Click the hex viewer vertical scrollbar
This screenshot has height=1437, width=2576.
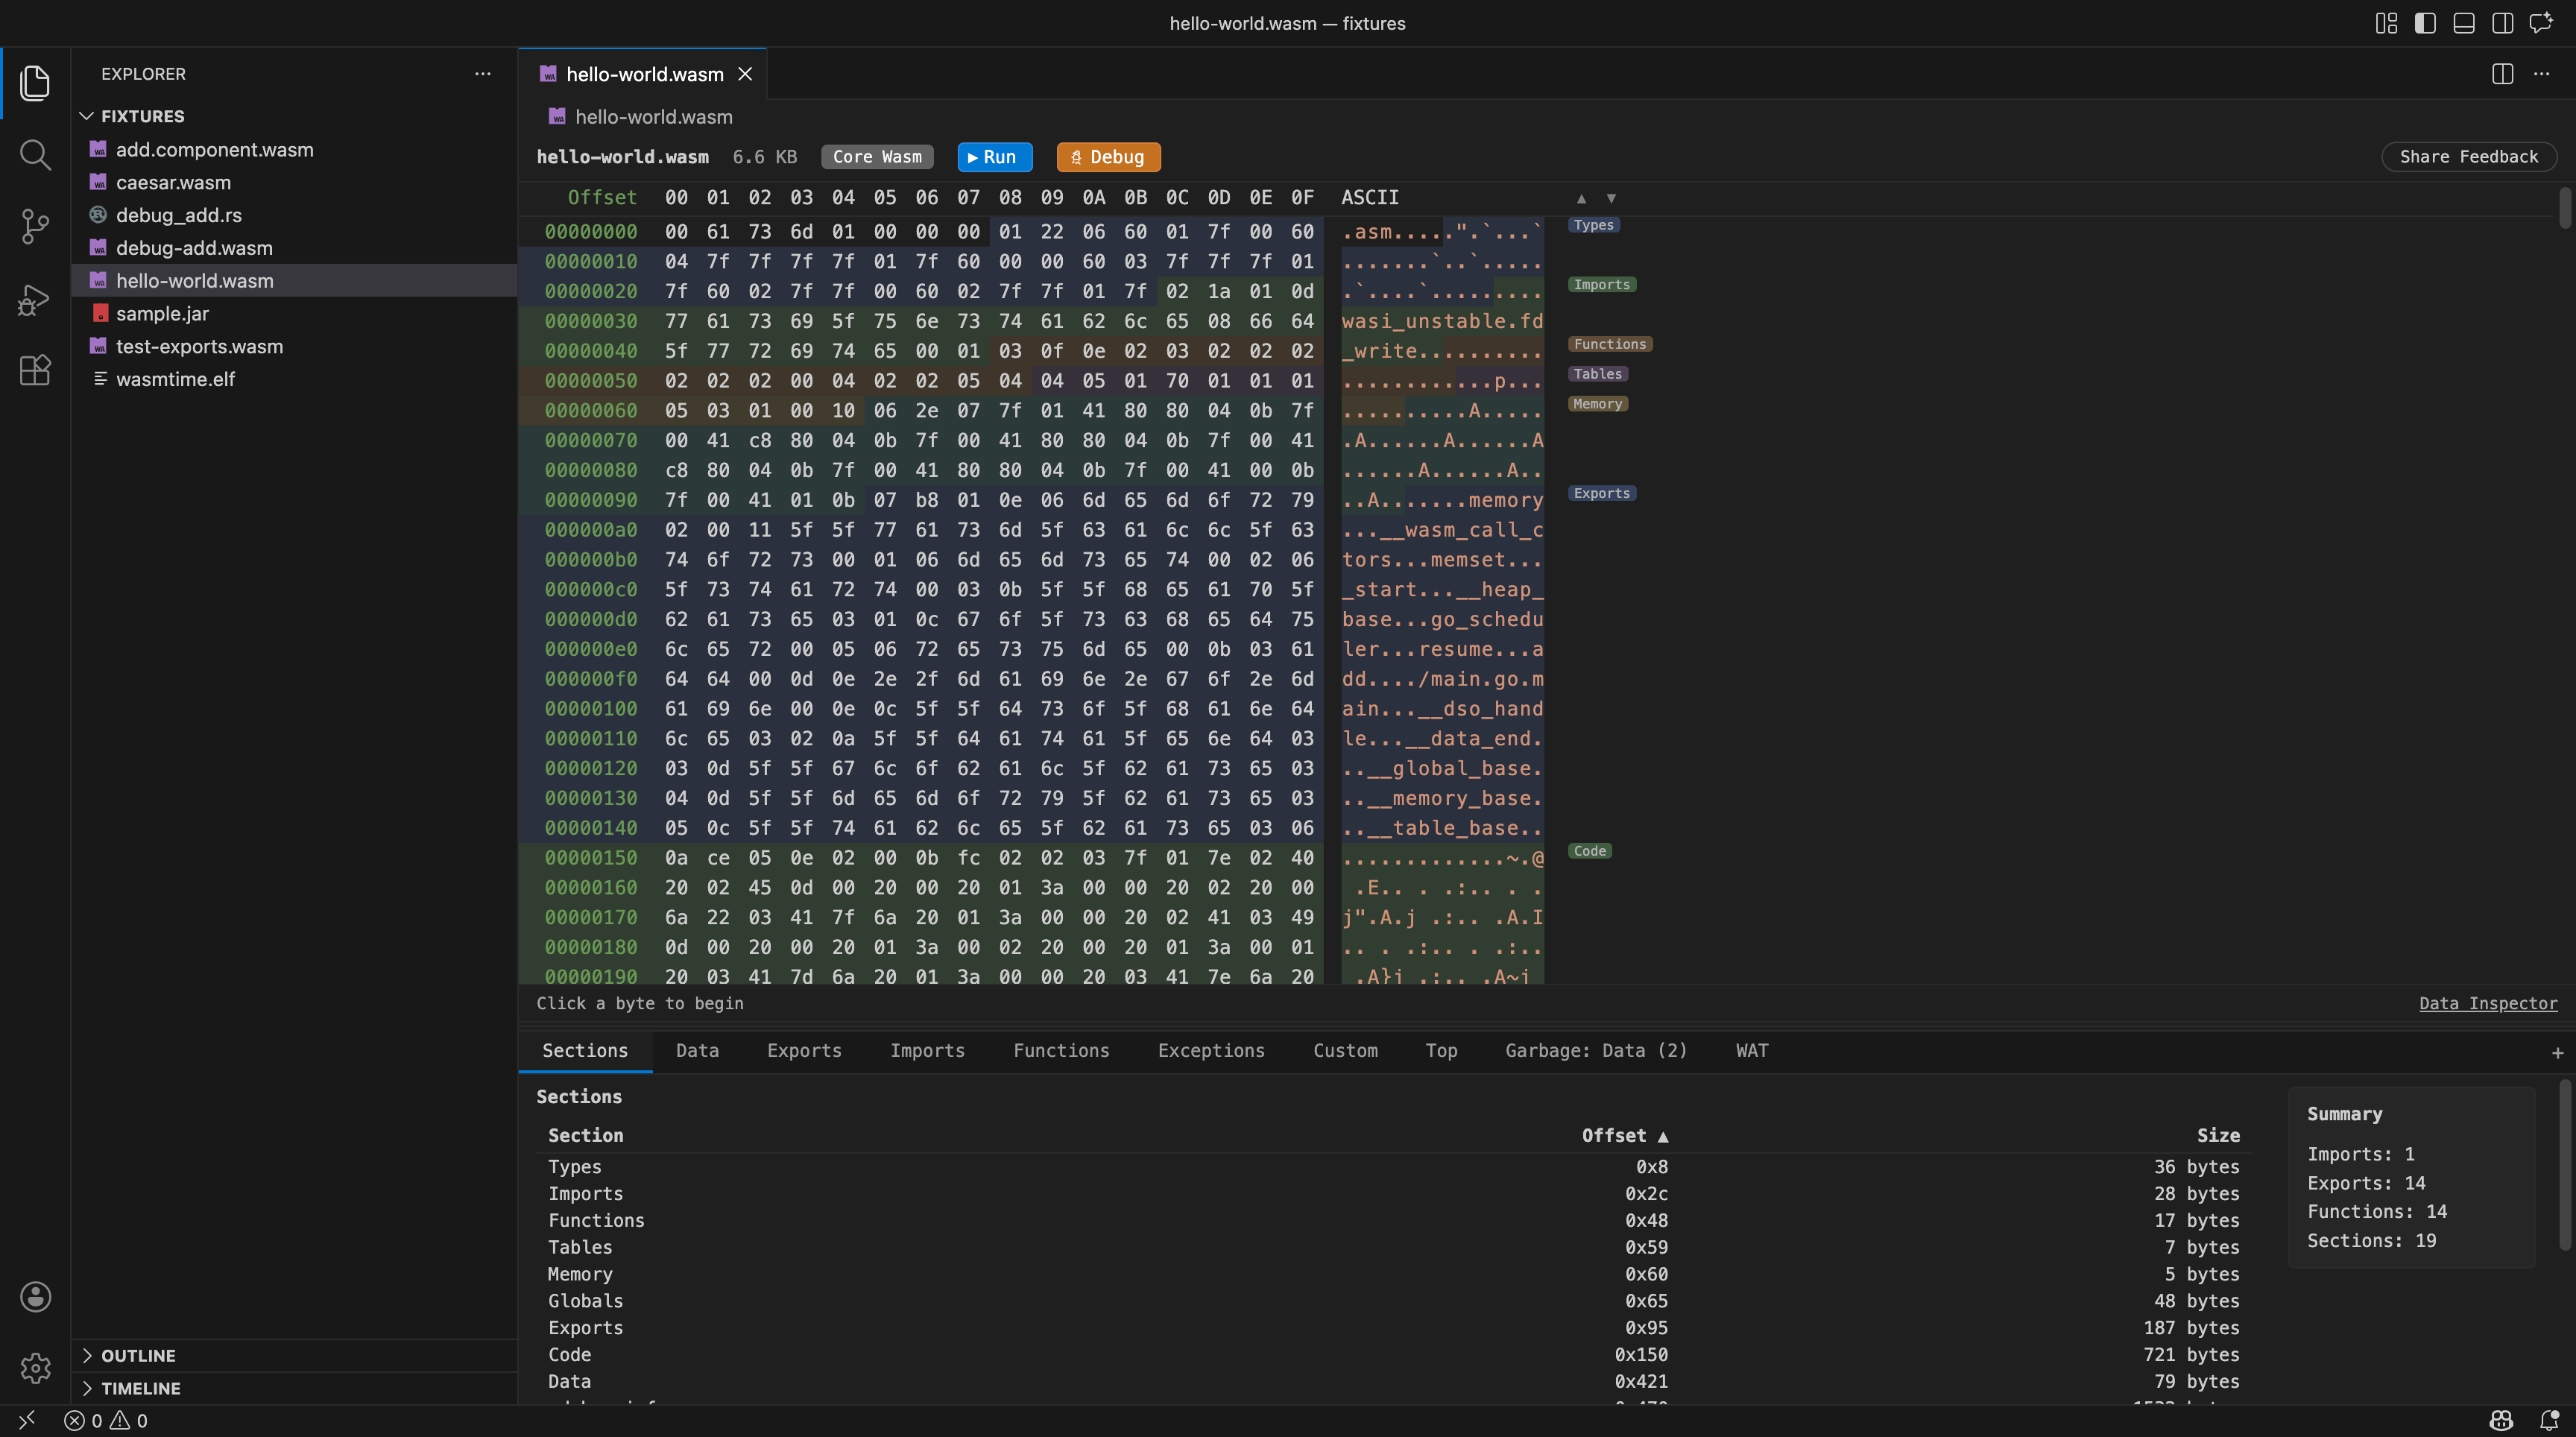(2565, 208)
